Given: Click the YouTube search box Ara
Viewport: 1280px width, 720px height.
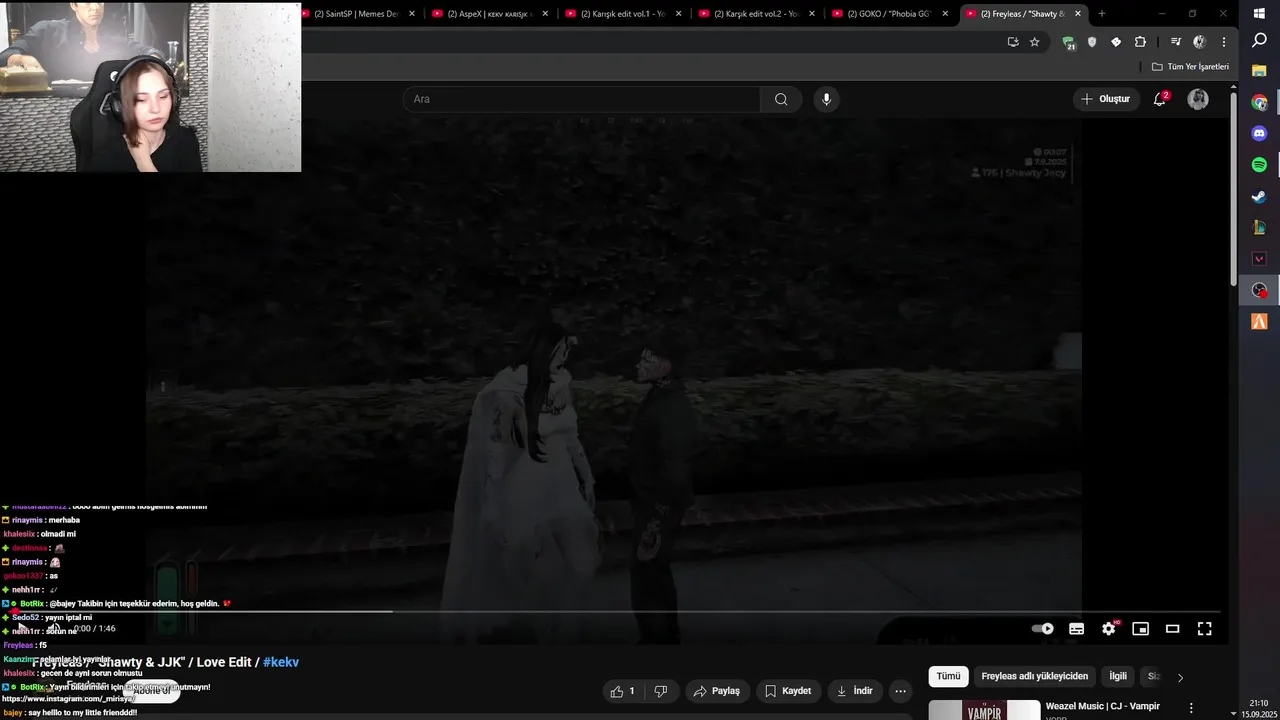Looking at the screenshot, I should click(582, 99).
